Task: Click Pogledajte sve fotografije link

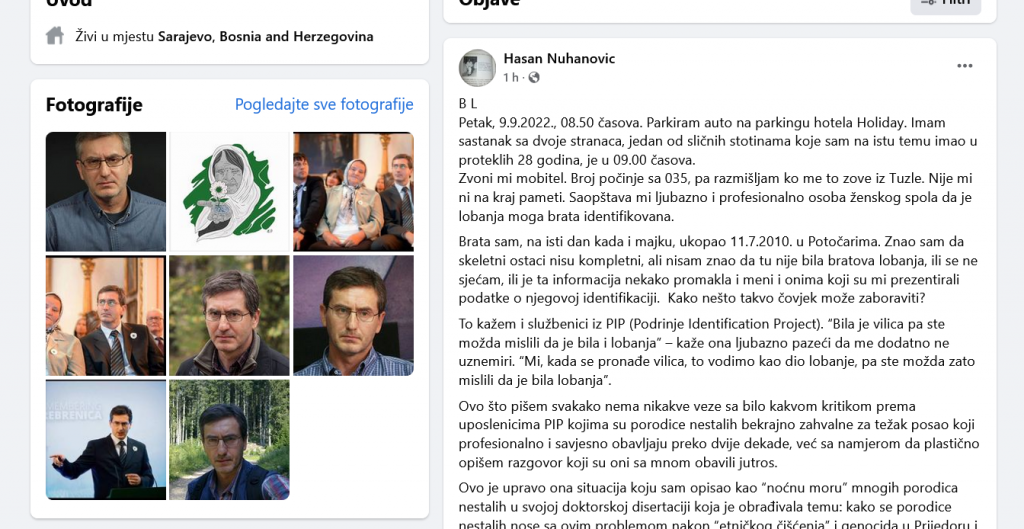Action: click(324, 105)
